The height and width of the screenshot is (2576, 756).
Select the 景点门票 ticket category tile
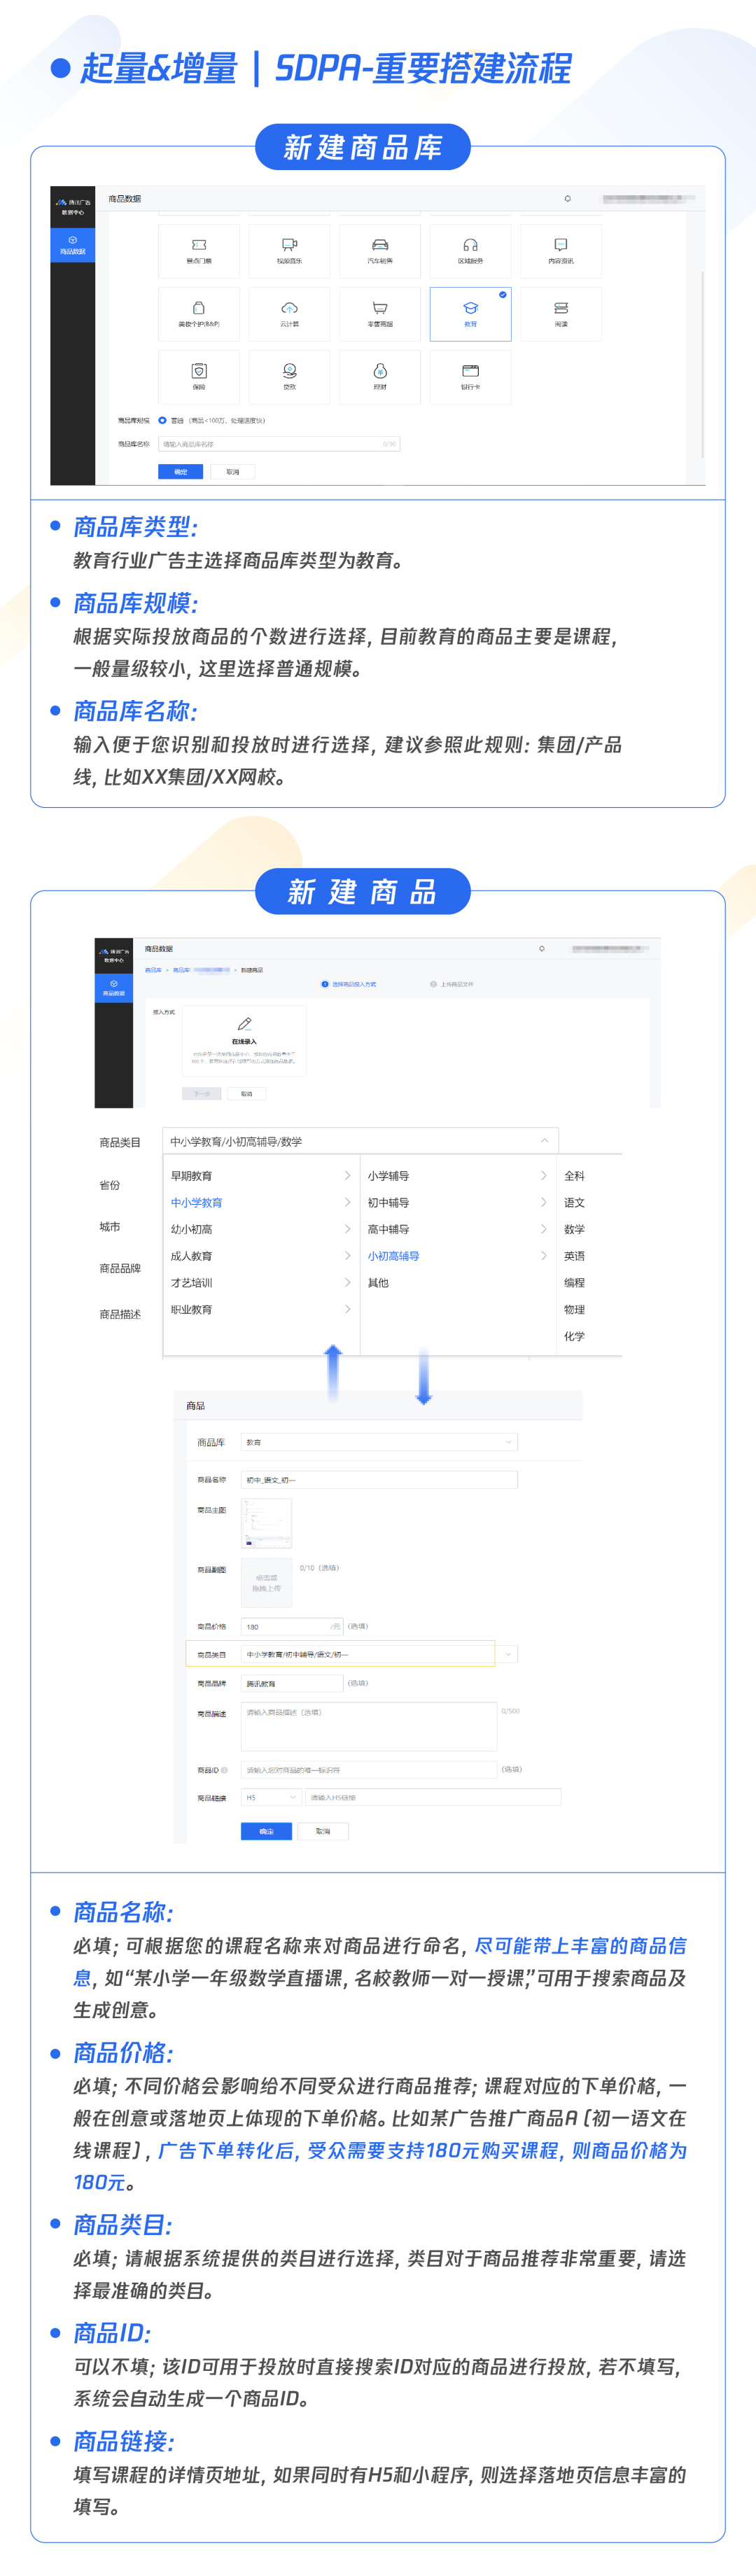tap(199, 251)
